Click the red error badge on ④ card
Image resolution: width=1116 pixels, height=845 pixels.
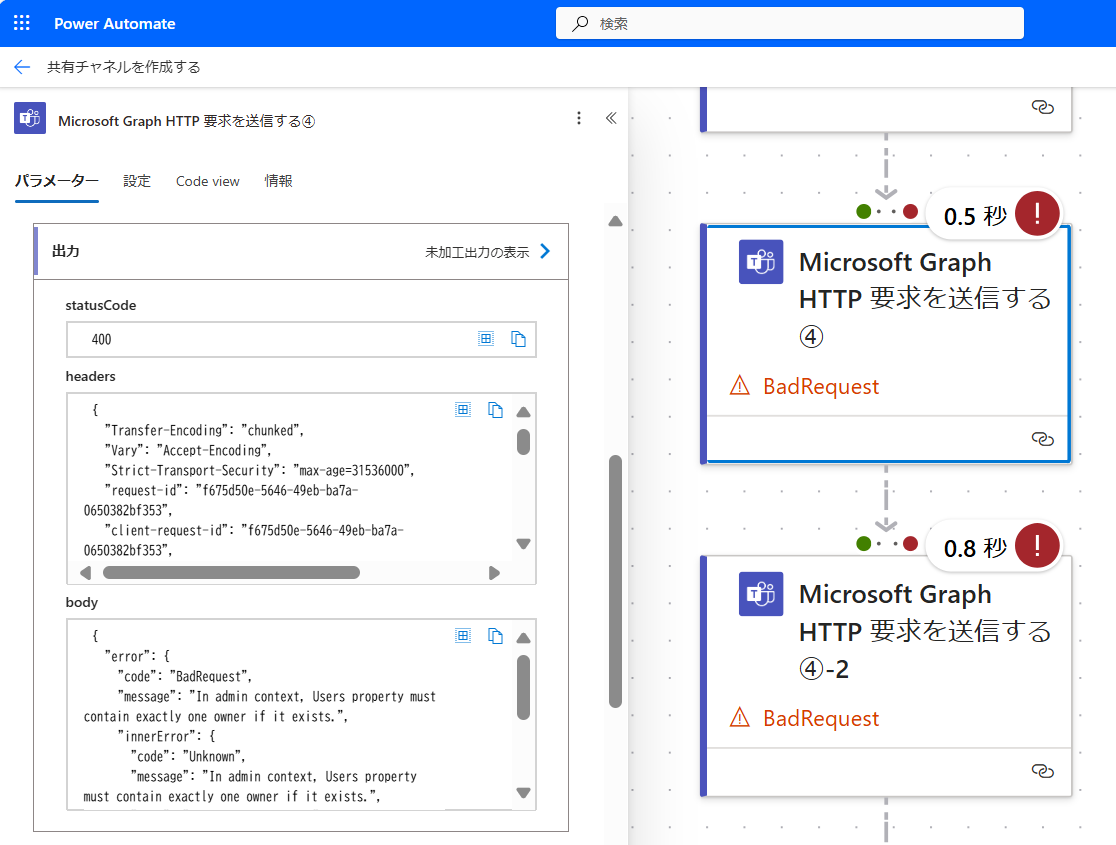coord(1037,213)
